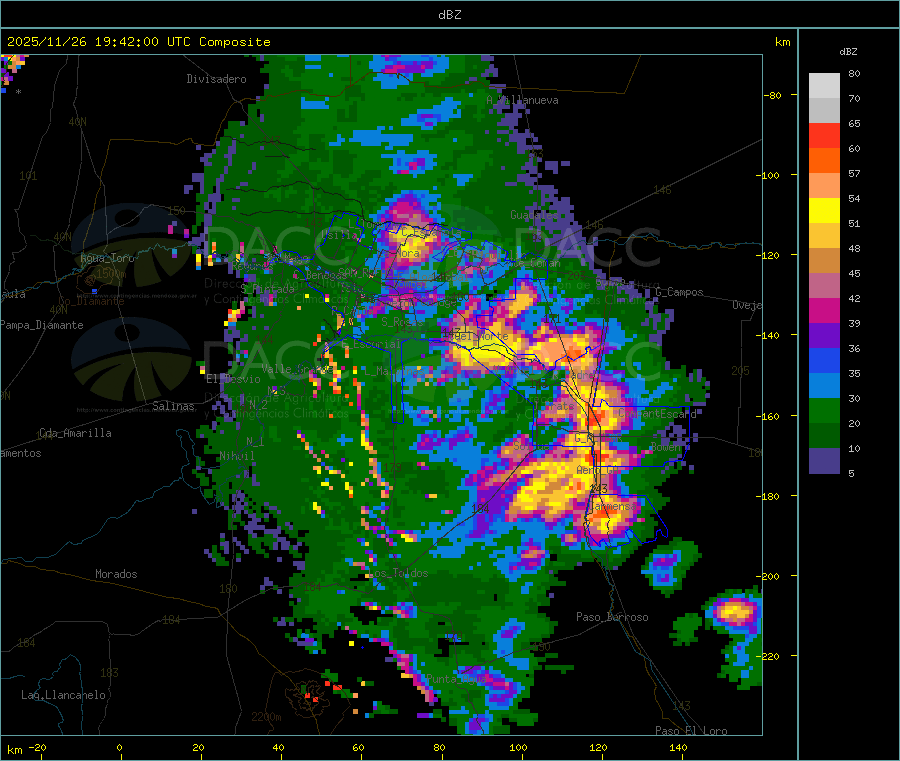Click the 'El_Desvio' map label
Viewport: 900px width, 761px height.
pos(233,379)
